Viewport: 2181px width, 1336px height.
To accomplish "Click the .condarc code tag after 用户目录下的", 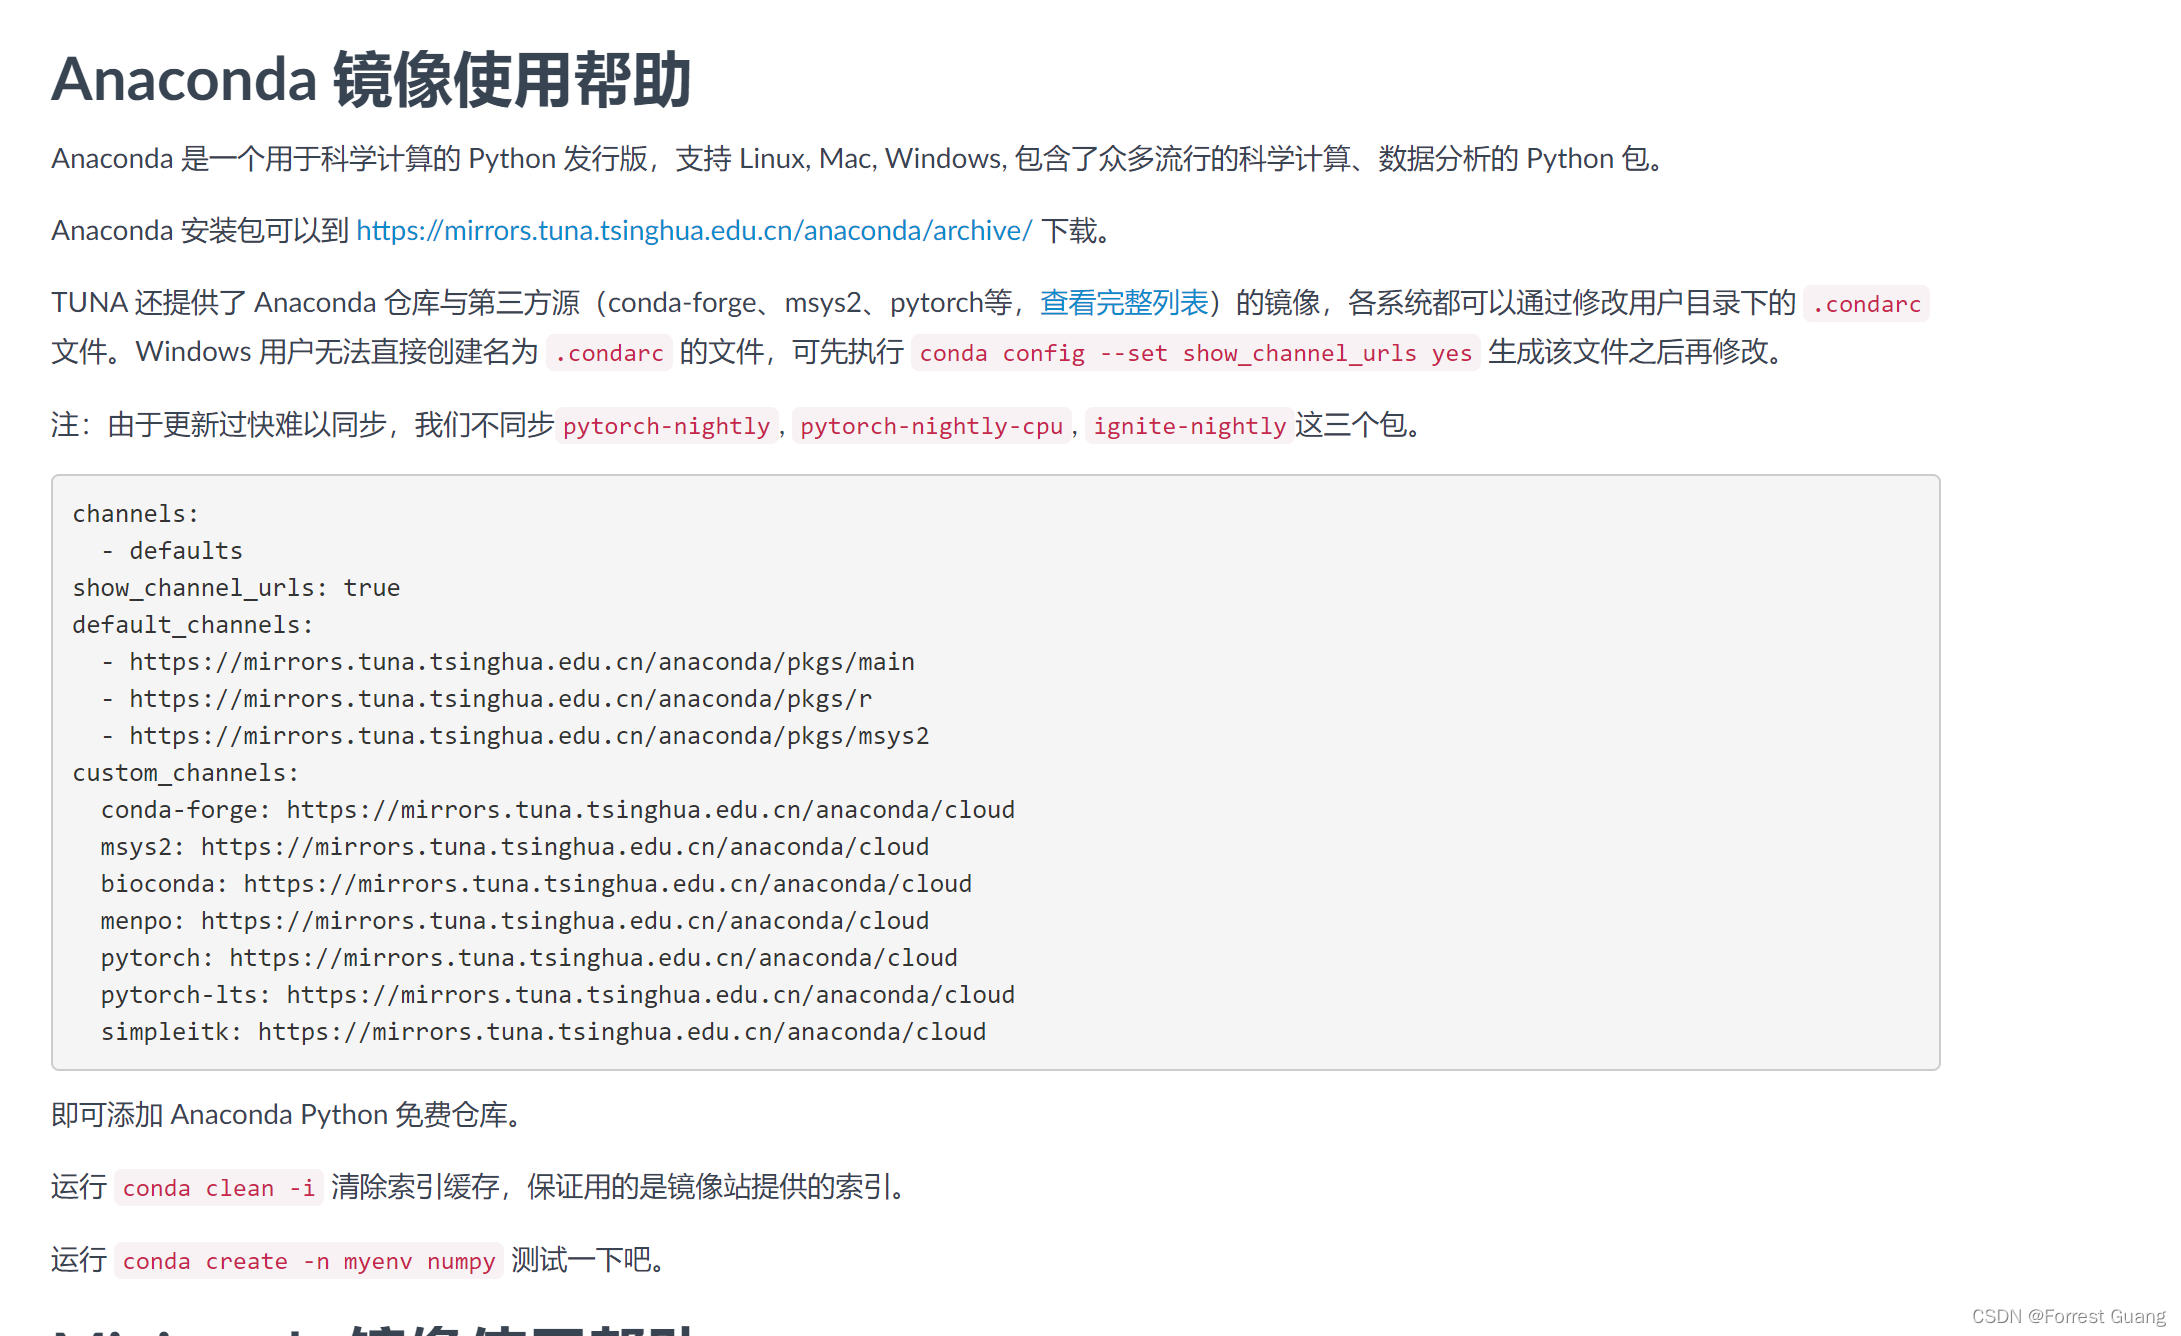I will coord(1866,304).
